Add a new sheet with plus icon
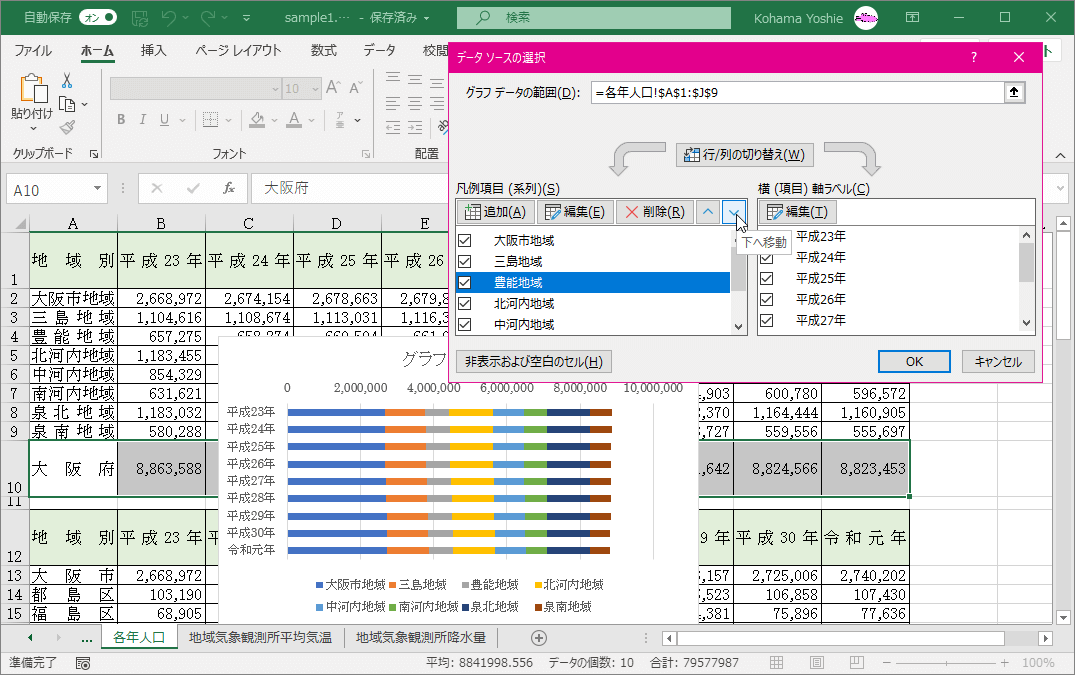 pyautogui.click(x=539, y=637)
